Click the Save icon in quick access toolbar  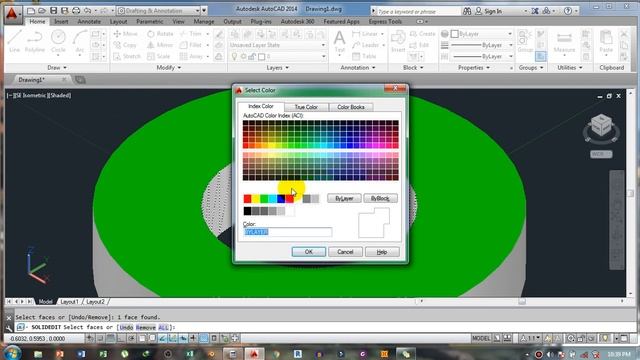(x=53, y=11)
